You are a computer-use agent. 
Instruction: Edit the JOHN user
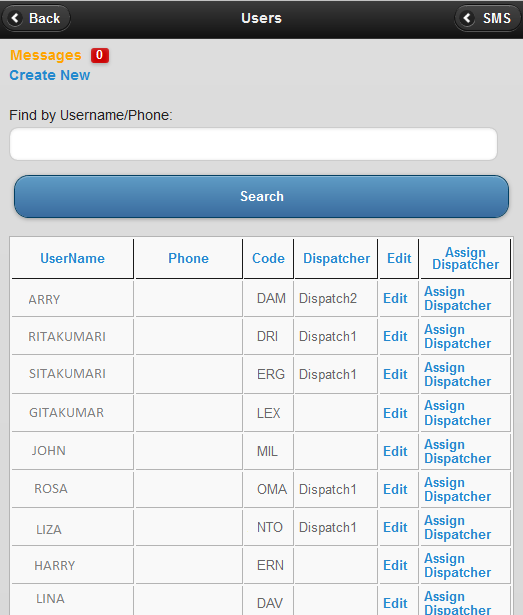(x=395, y=451)
